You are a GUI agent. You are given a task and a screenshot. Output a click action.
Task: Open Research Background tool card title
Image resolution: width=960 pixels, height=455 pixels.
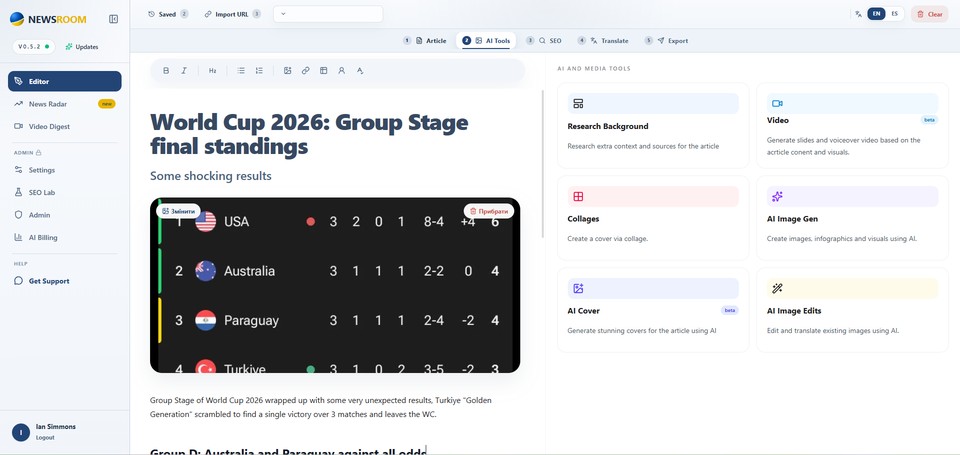point(607,126)
